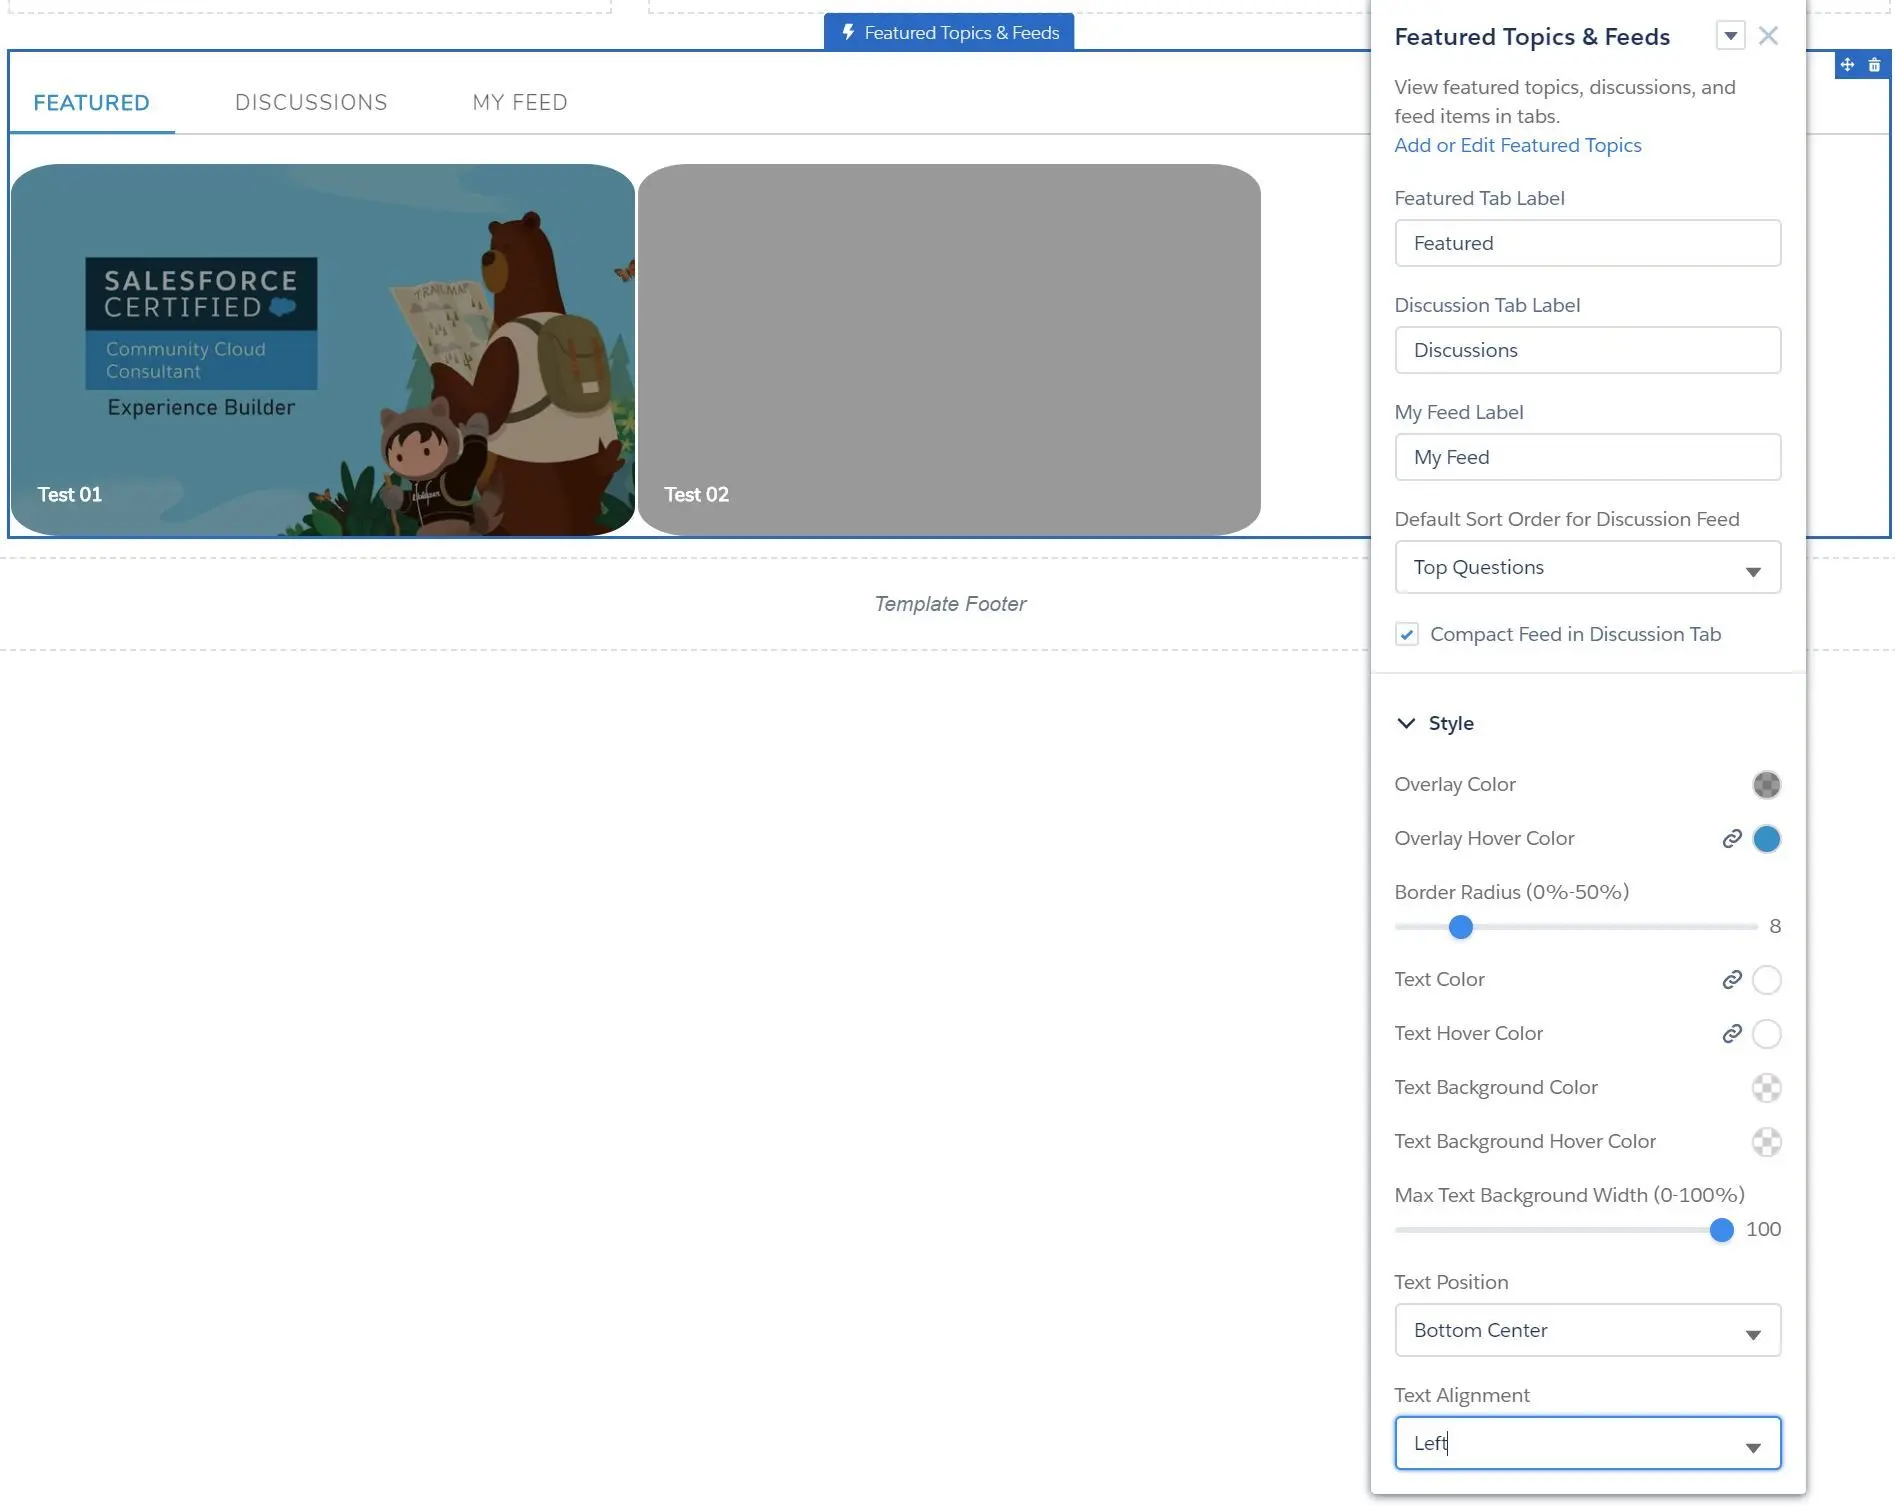Click the My Feed Label input field
The width and height of the screenshot is (1895, 1506).
1587,457
